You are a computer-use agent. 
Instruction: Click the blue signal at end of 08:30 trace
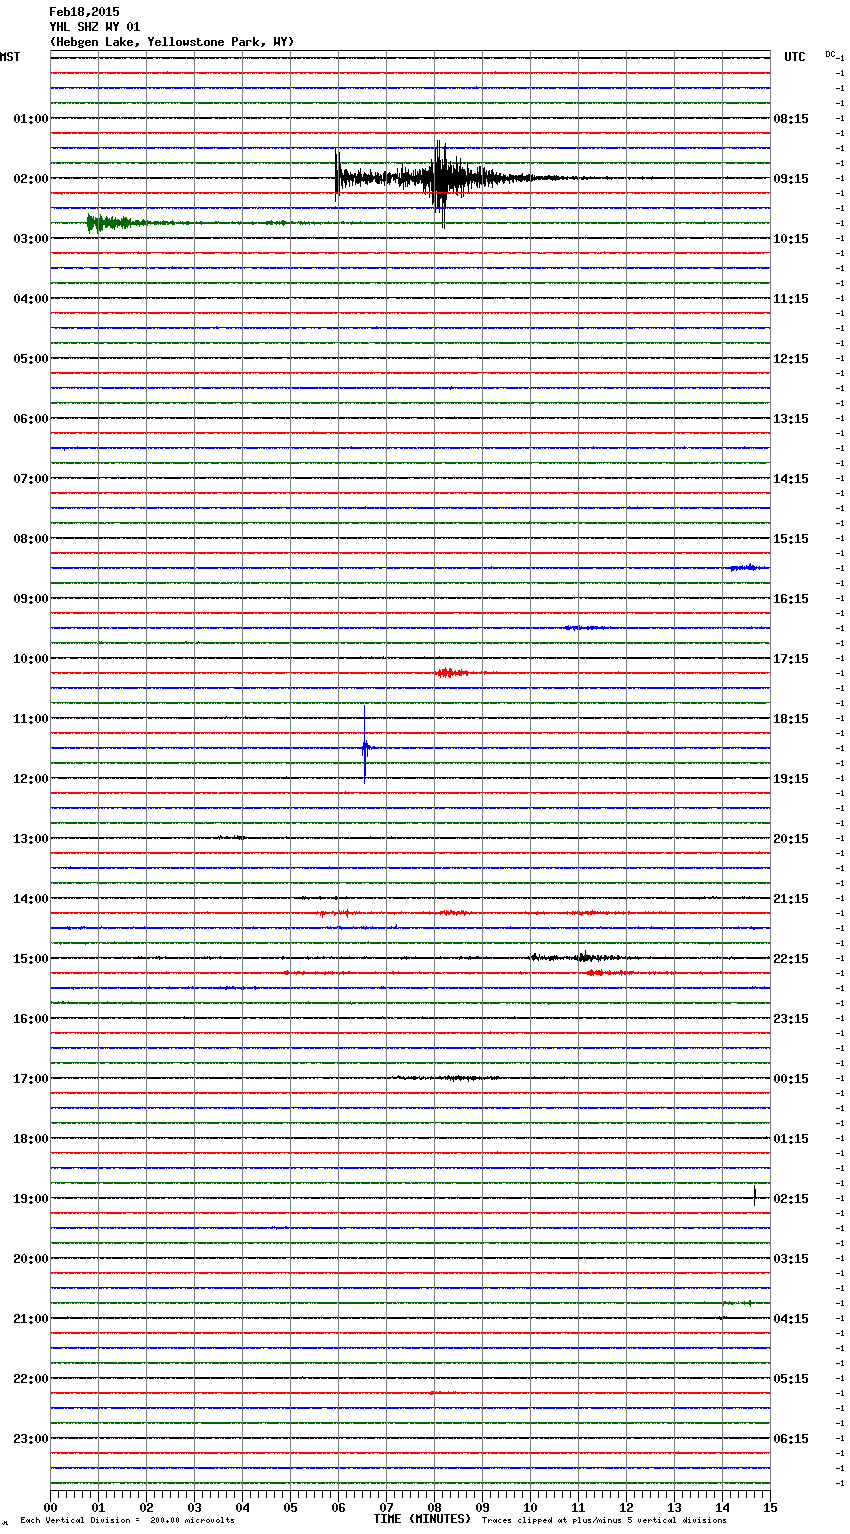point(749,567)
